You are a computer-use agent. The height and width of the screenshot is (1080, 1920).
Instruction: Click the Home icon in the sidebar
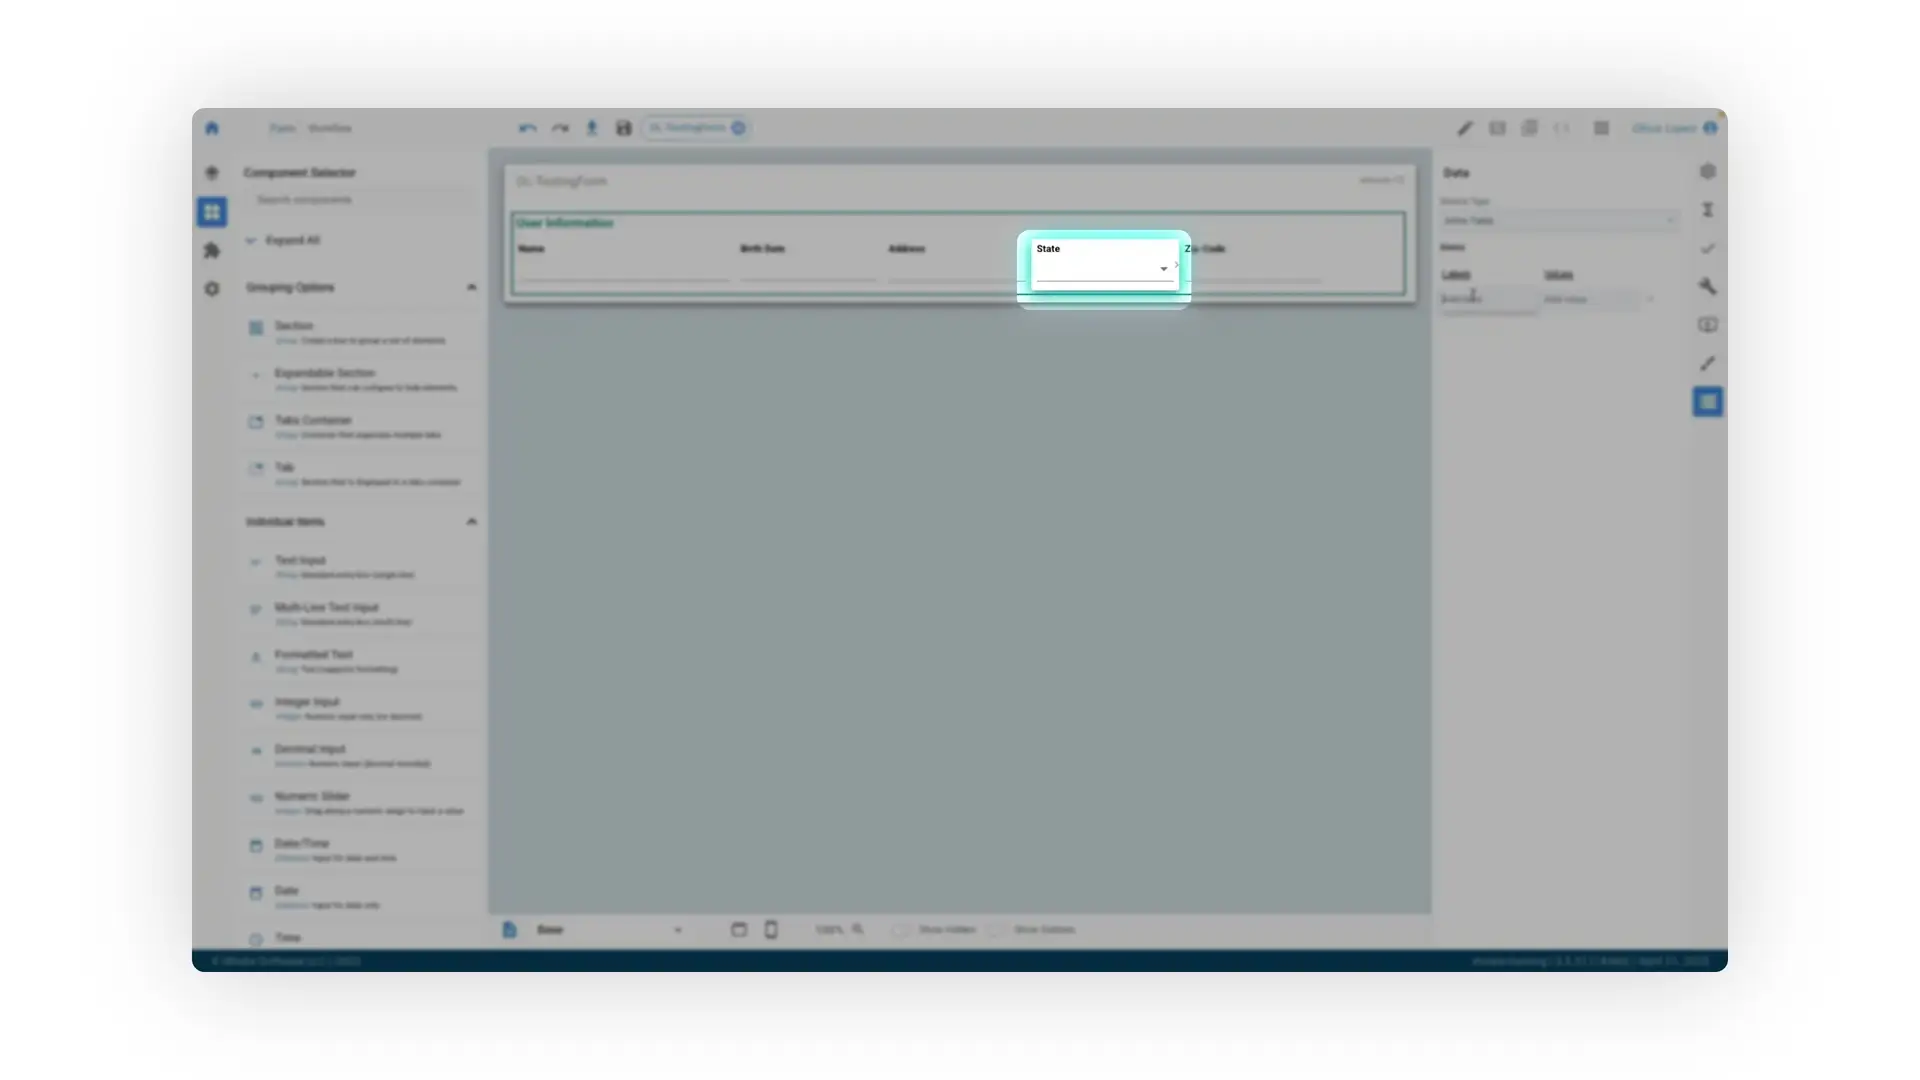[x=212, y=128]
